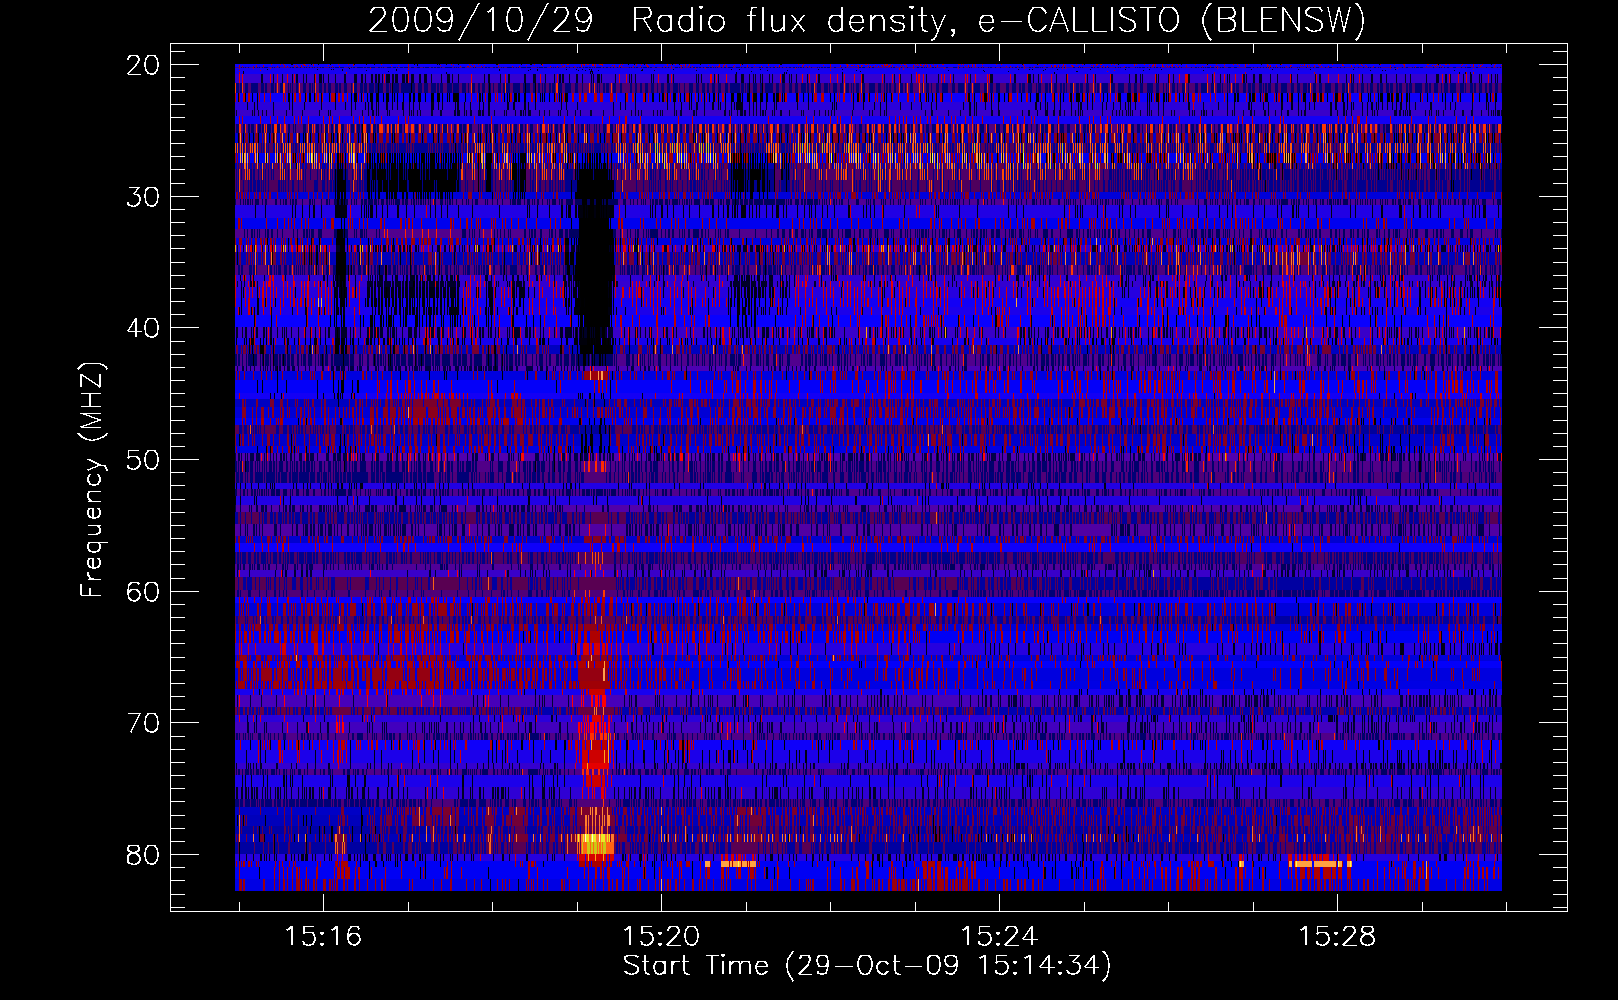Screen dimensions: 1618x1000
Task: Click the bright yellow burst peak near 80 MHz
Action: pyautogui.click(x=596, y=846)
